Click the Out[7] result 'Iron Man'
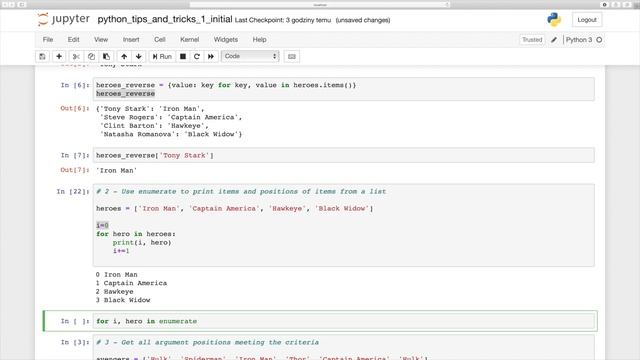Image resolution: width=640 pixels, height=360 pixels. pos(116,170)
